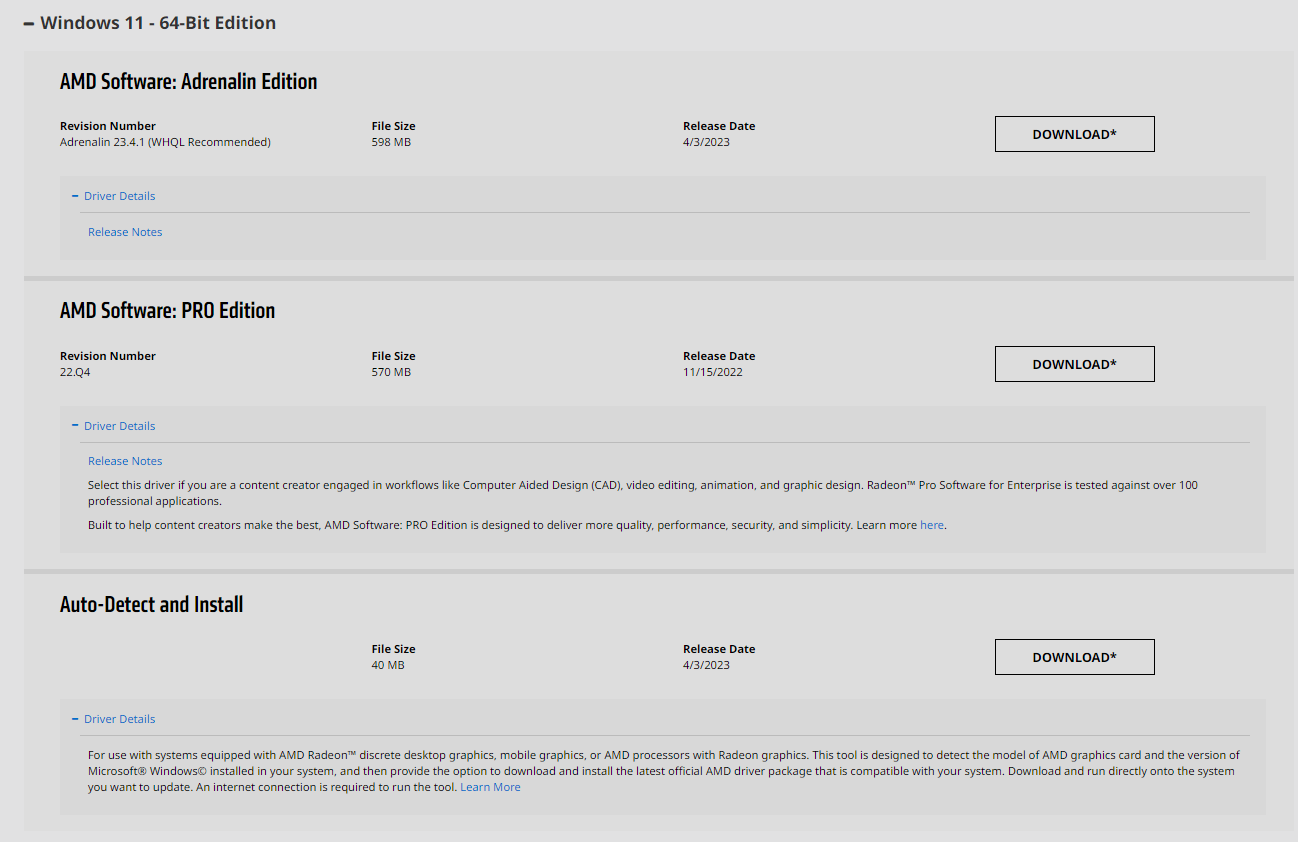Open the Learn More link for Auto-Detect

tap(490, 787)
